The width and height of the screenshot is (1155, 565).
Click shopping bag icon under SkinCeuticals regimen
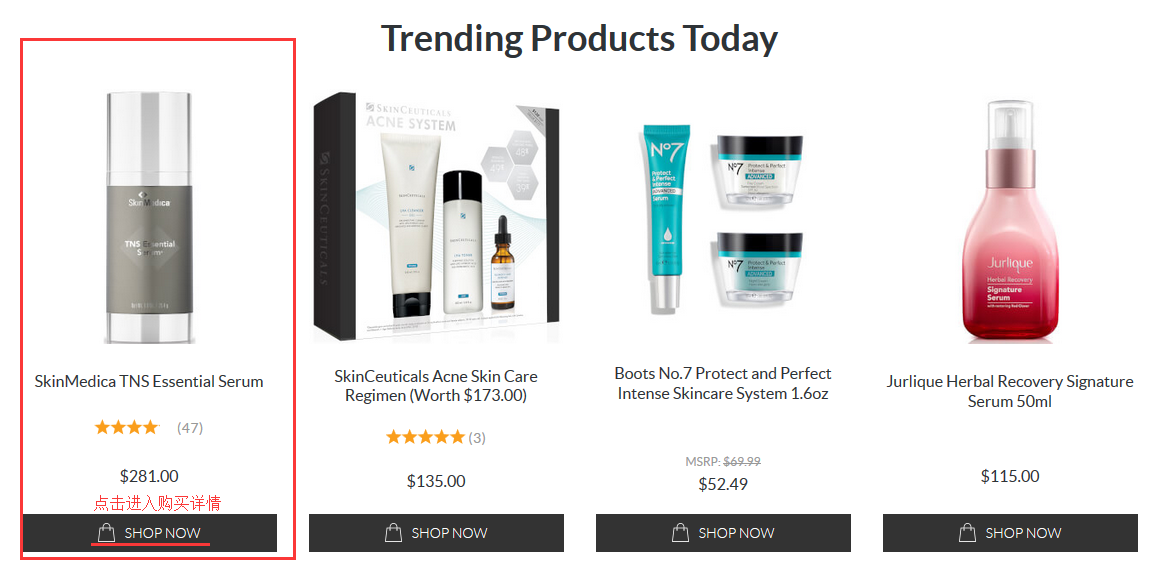tap(393, 533)
